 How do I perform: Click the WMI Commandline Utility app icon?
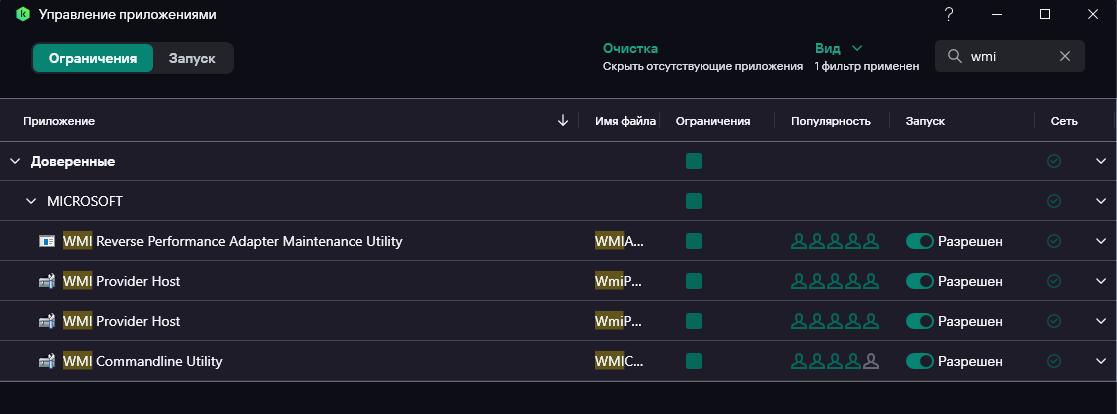[x=46, y=361]
